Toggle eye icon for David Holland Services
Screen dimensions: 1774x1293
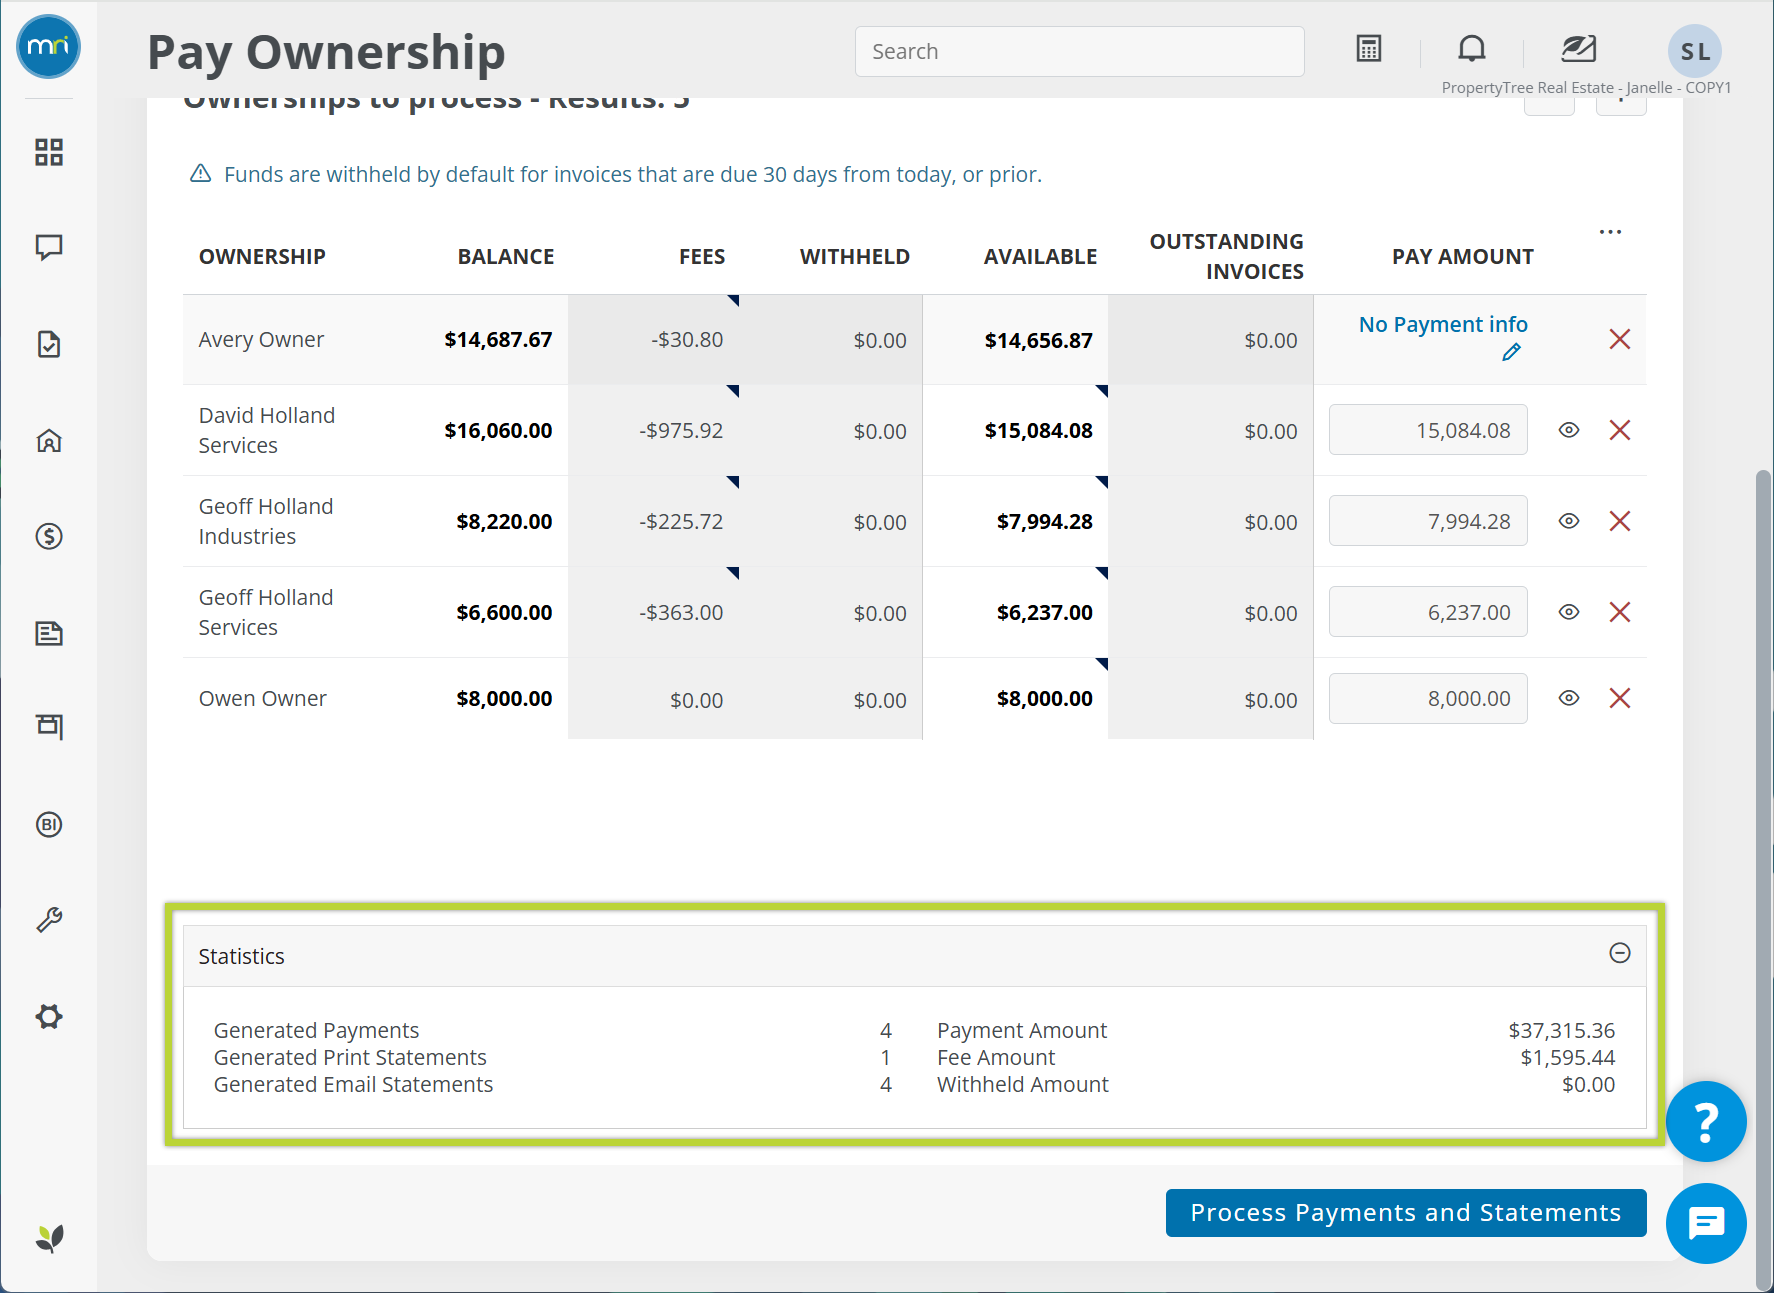click(1569, 430)
